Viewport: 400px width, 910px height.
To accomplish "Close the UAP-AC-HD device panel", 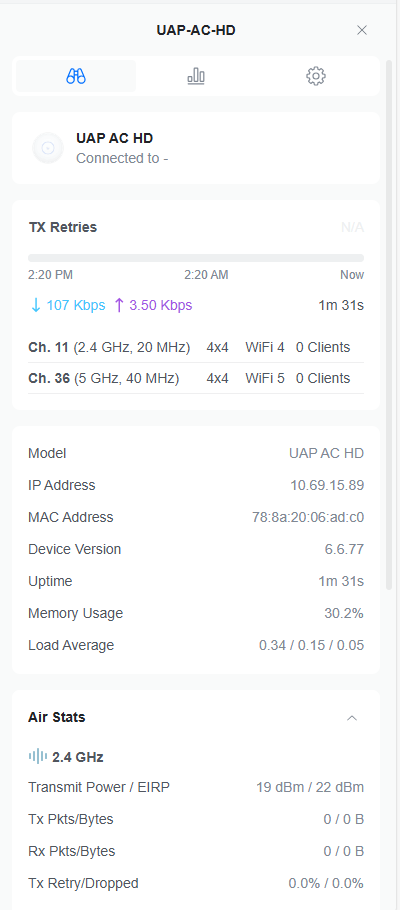I will click(x=362, y=30).
